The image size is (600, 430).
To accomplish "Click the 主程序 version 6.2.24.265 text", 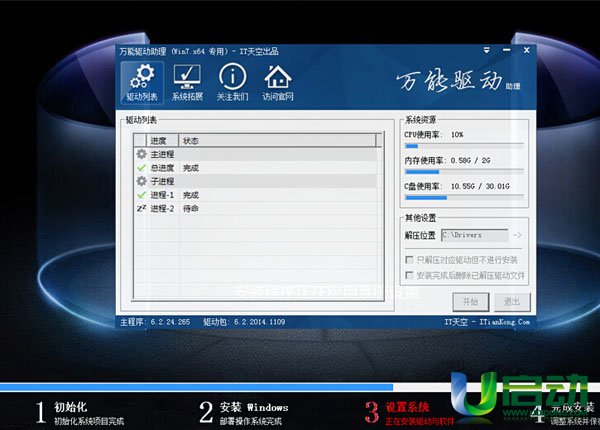I will coord(155,322).
